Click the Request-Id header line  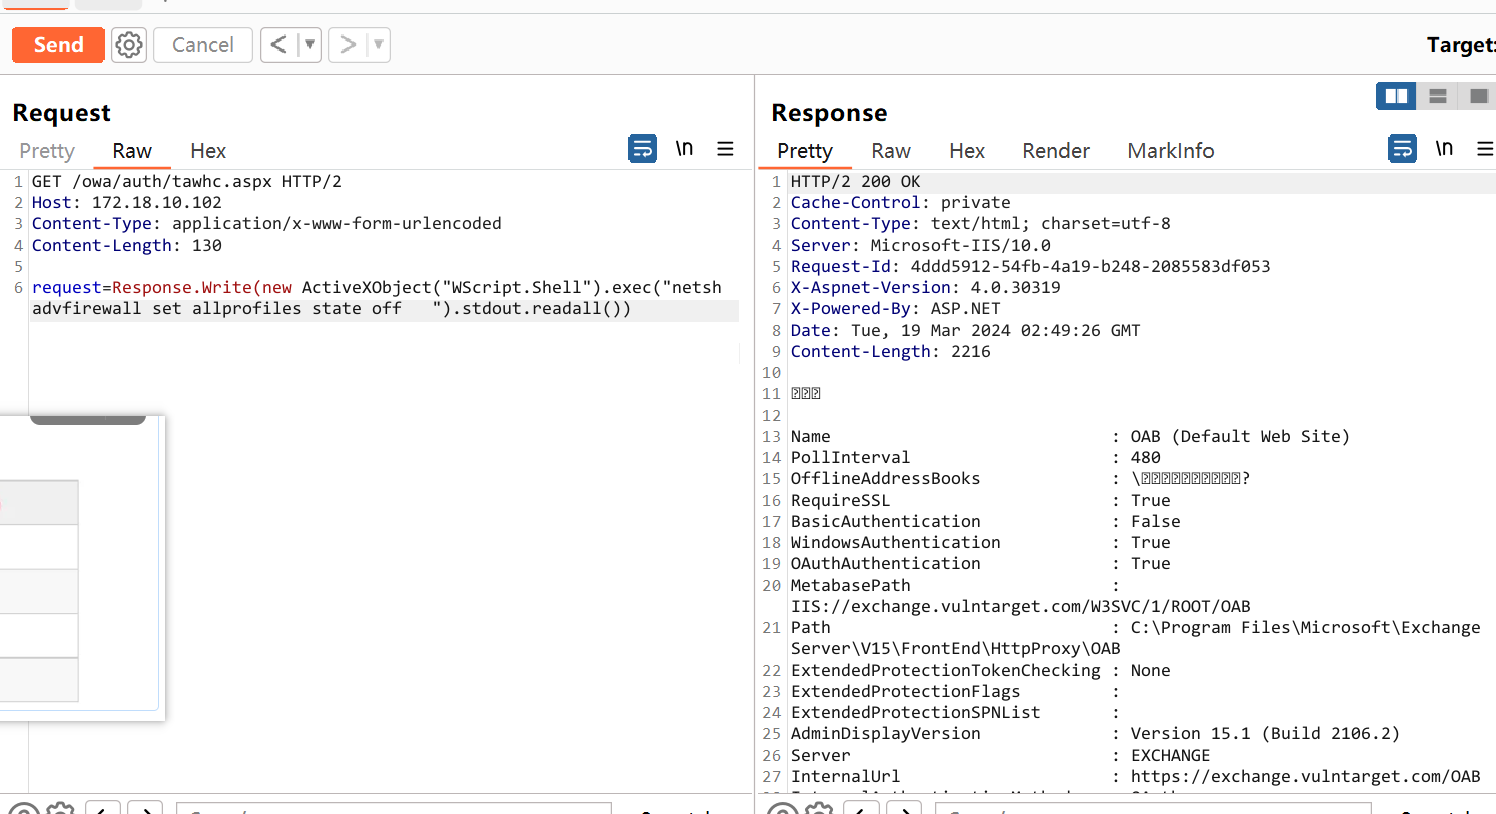pyautogui.click(x=1031, y=267)
